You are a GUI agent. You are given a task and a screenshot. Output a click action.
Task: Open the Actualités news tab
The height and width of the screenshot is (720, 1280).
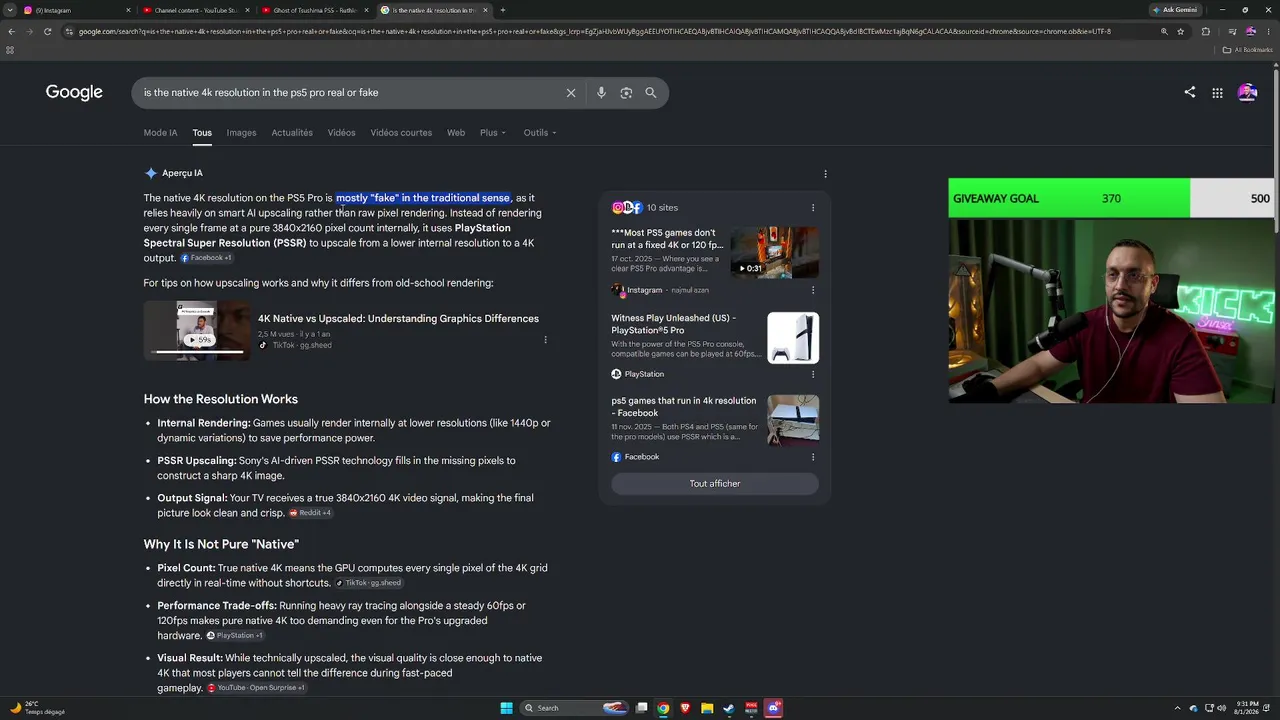292,133
